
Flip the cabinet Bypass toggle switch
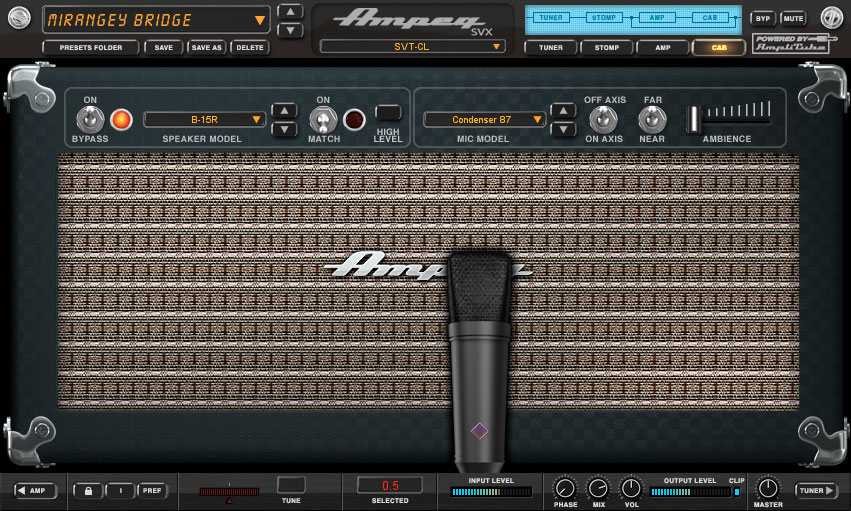click(90, 119)
